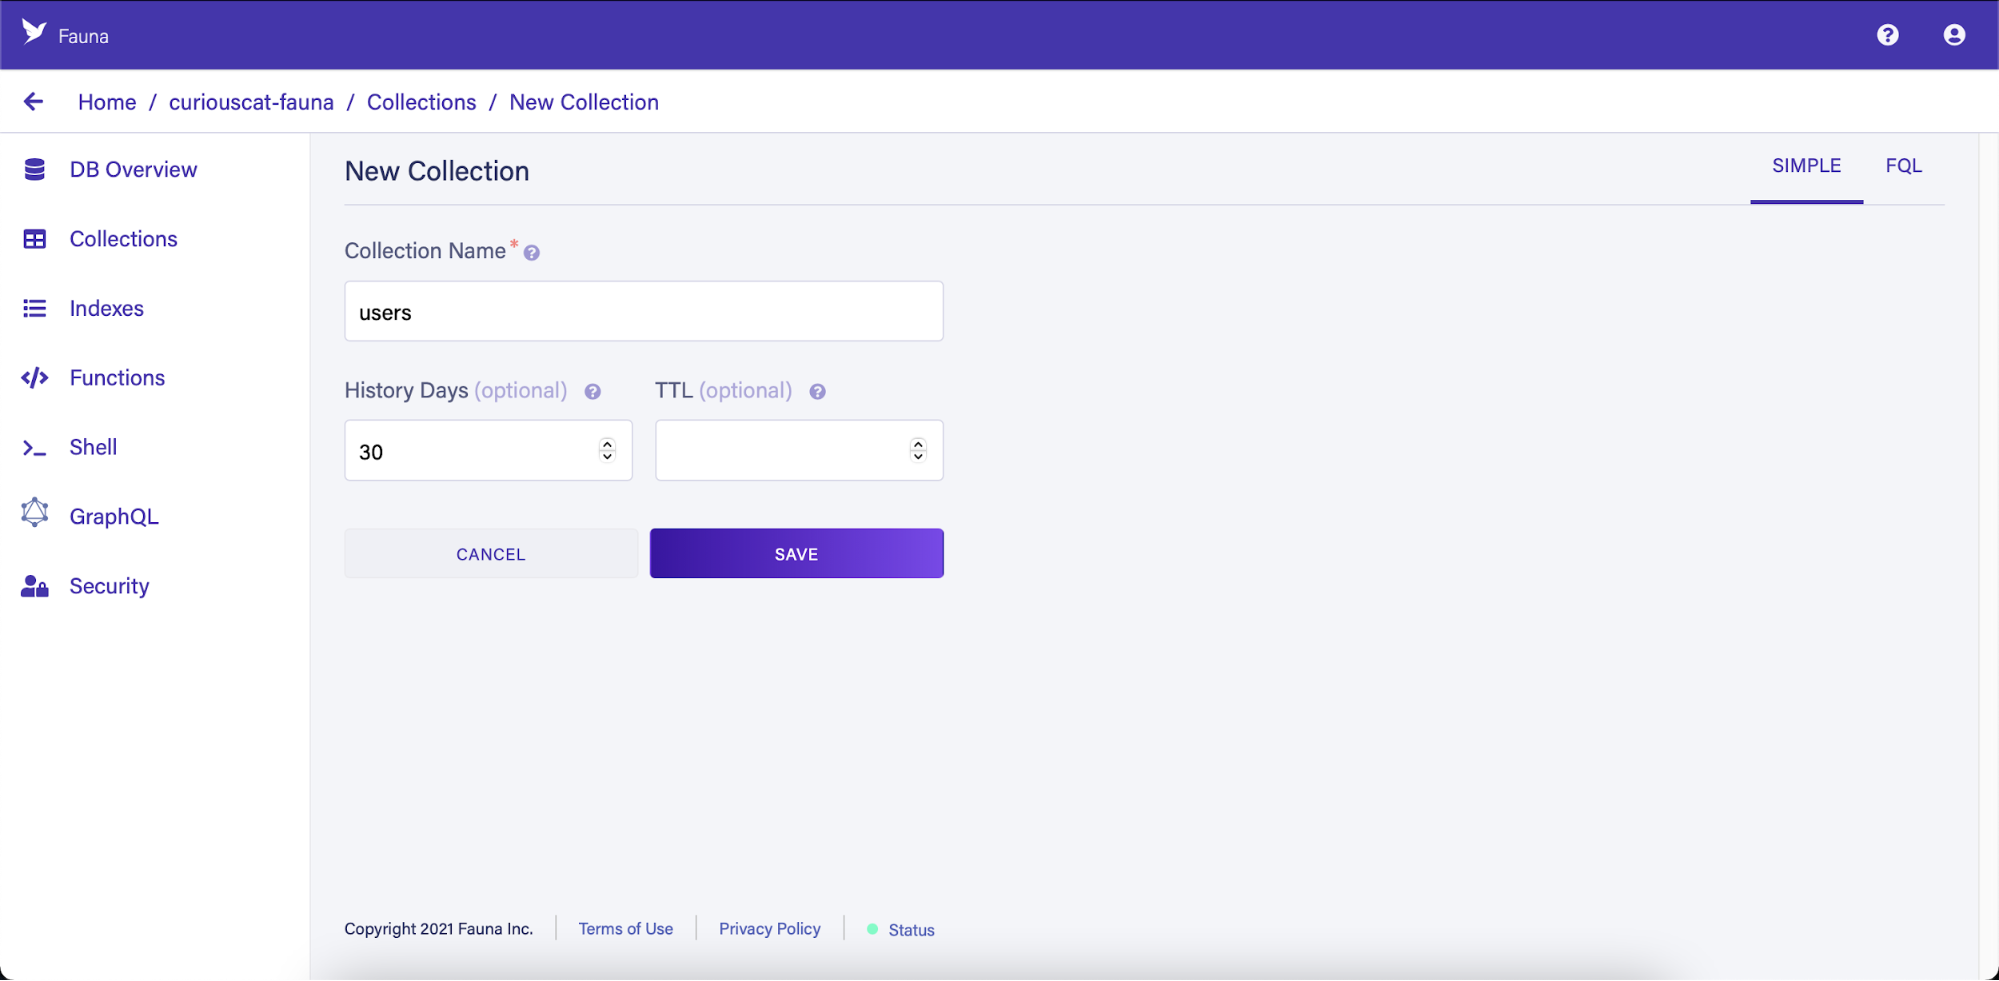Screen dimensions: 1999x981
Task: Click the TTL field stepper arrows
Action: point(918,451)
